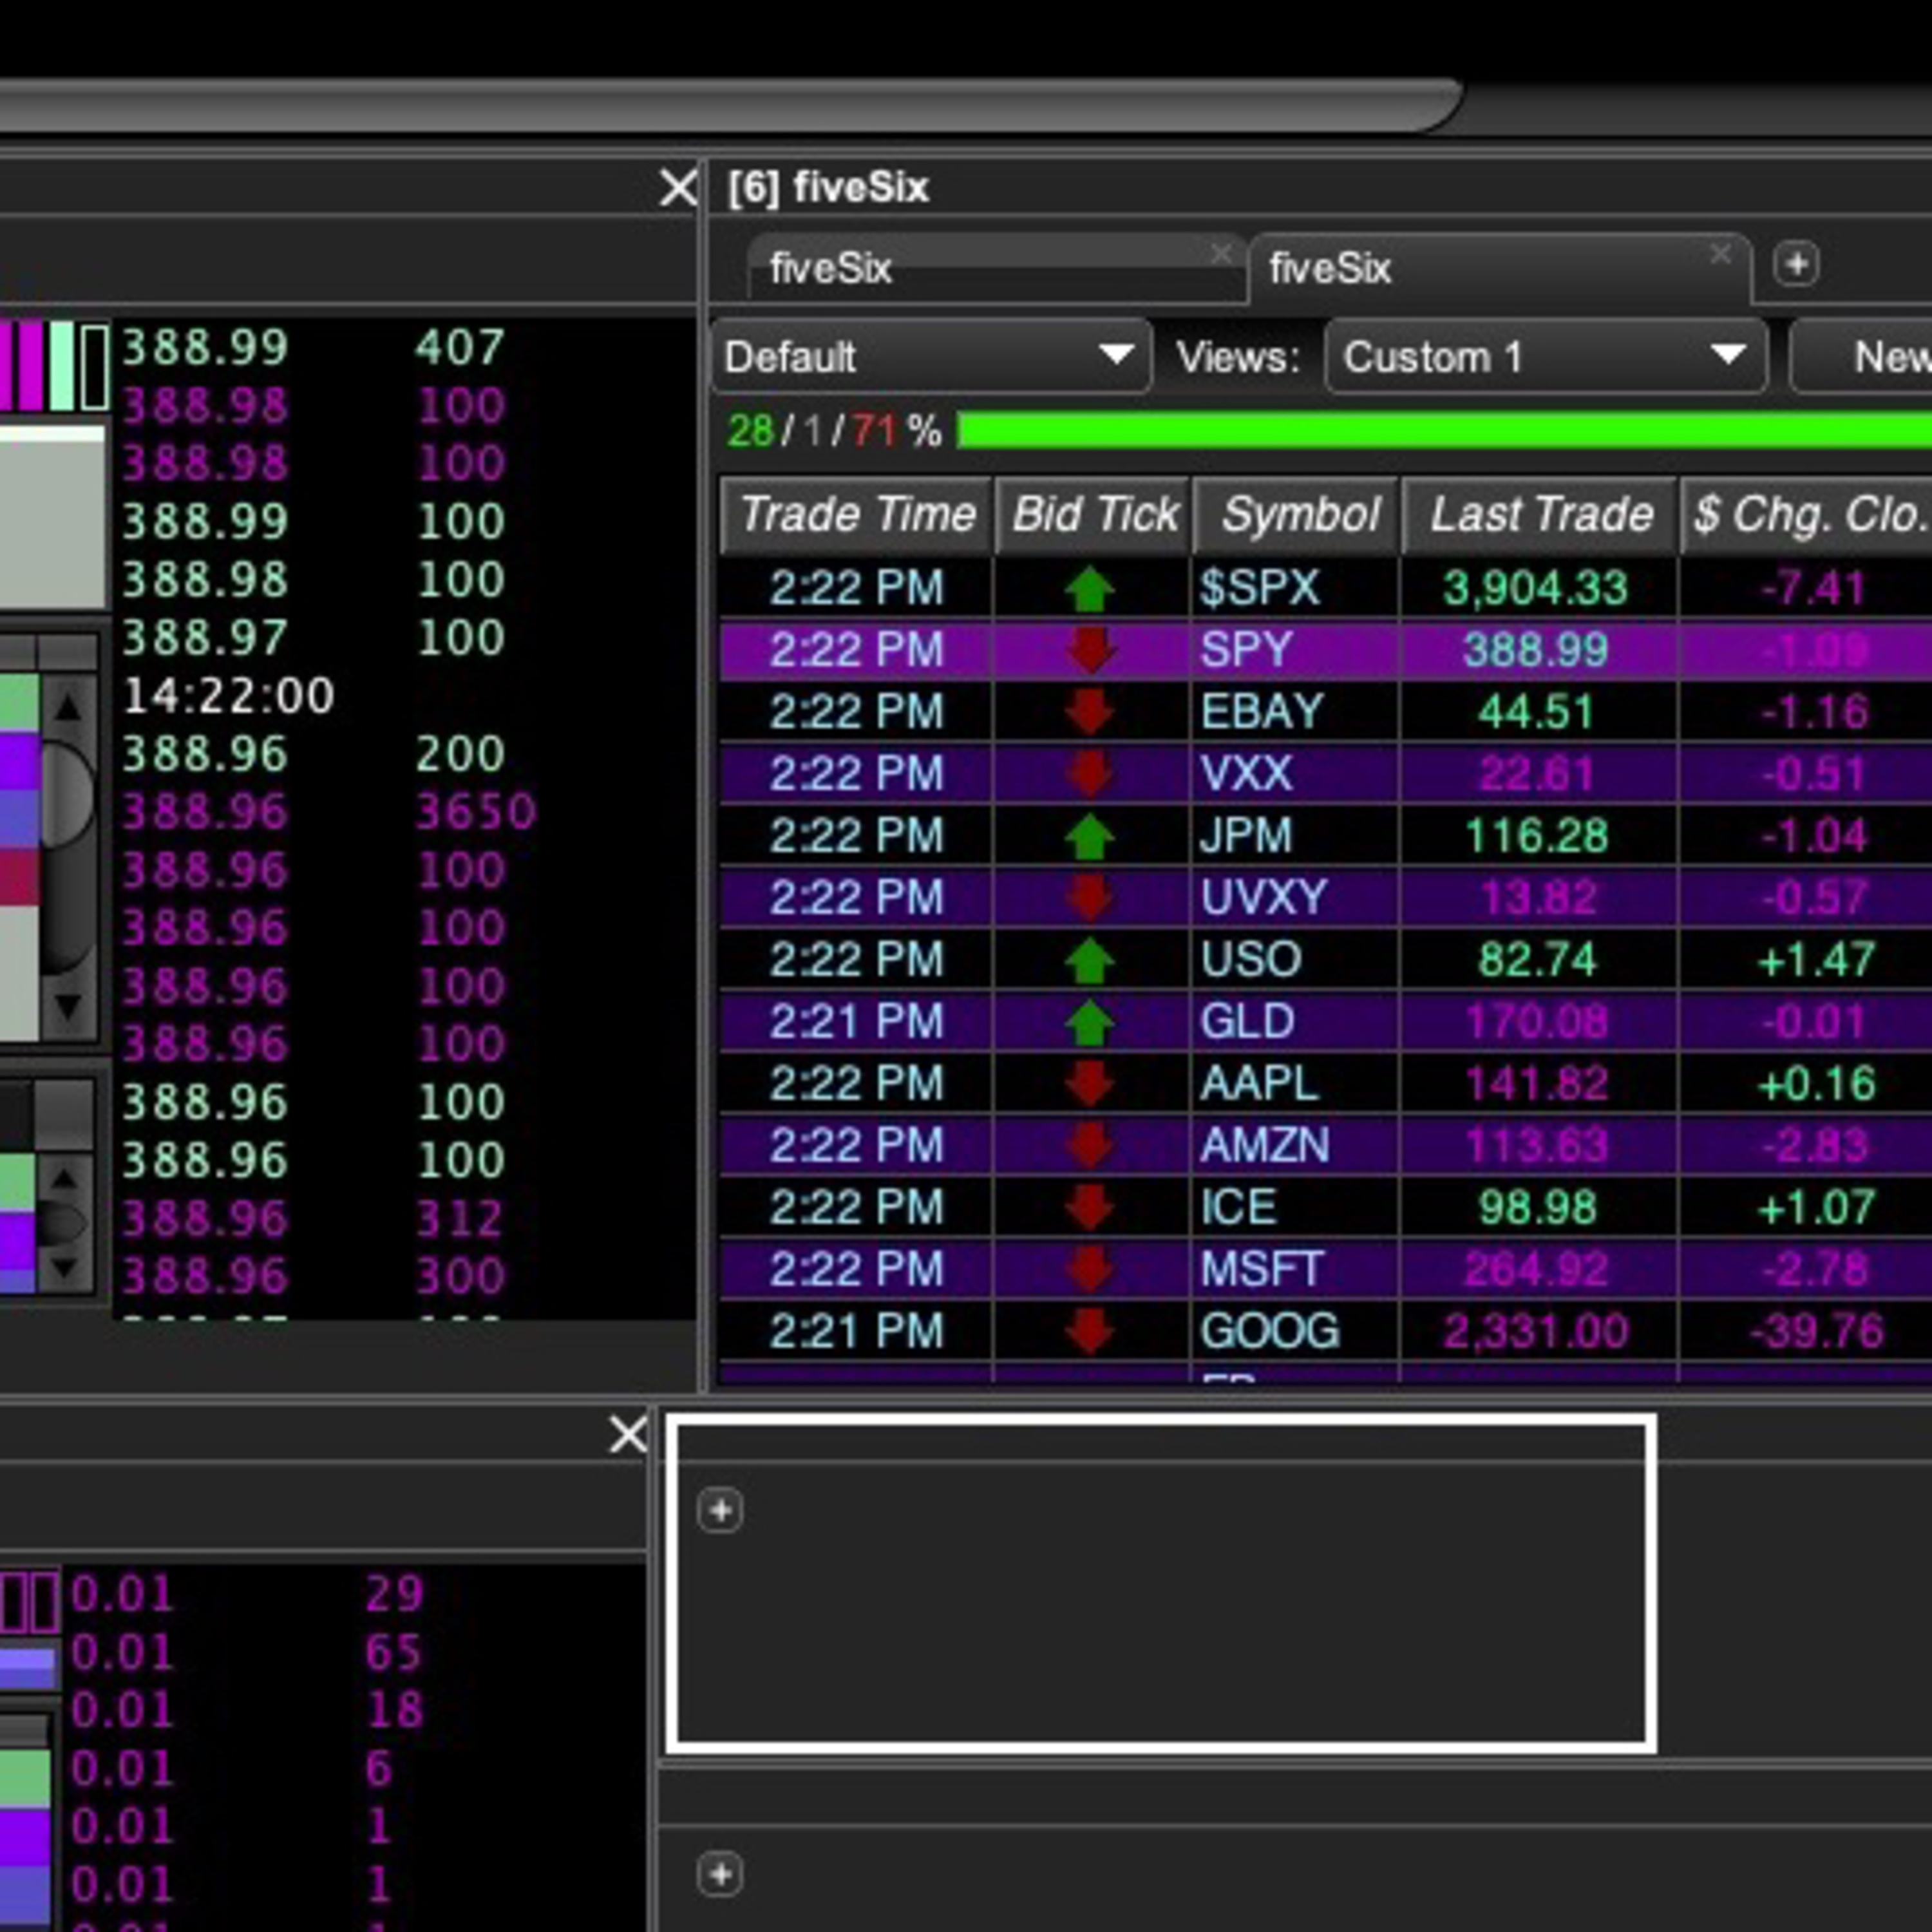Close the first fiveSix tab

[1220, 254]
